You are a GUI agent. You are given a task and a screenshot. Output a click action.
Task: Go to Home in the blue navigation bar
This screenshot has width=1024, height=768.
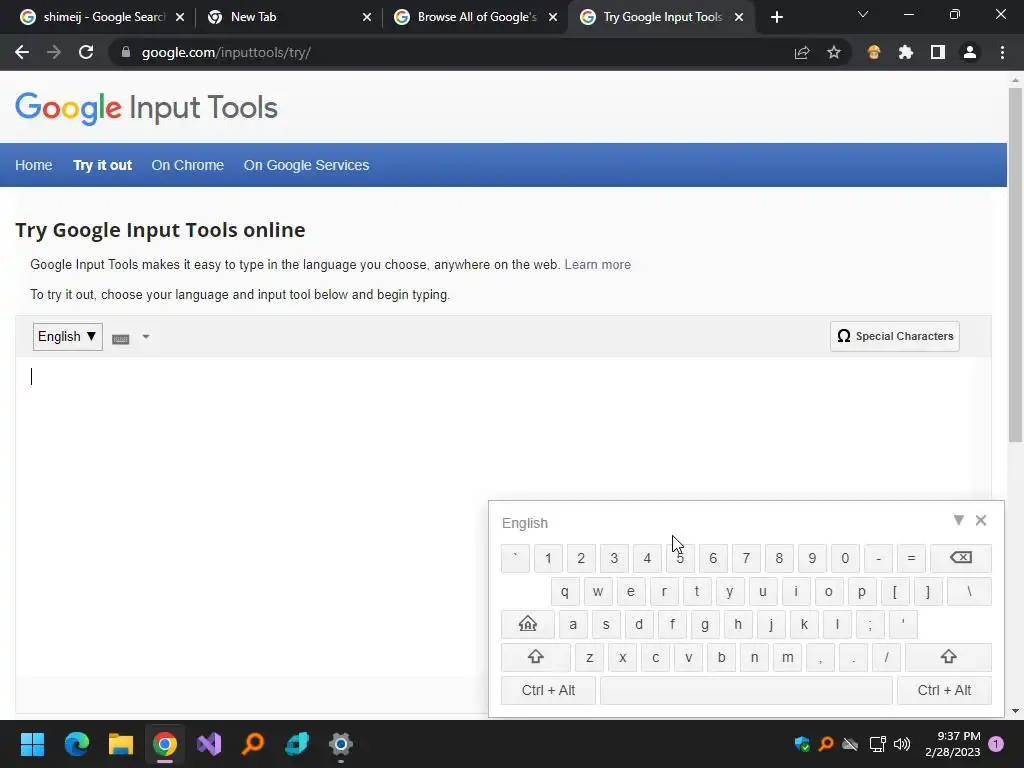pos(34,165)
